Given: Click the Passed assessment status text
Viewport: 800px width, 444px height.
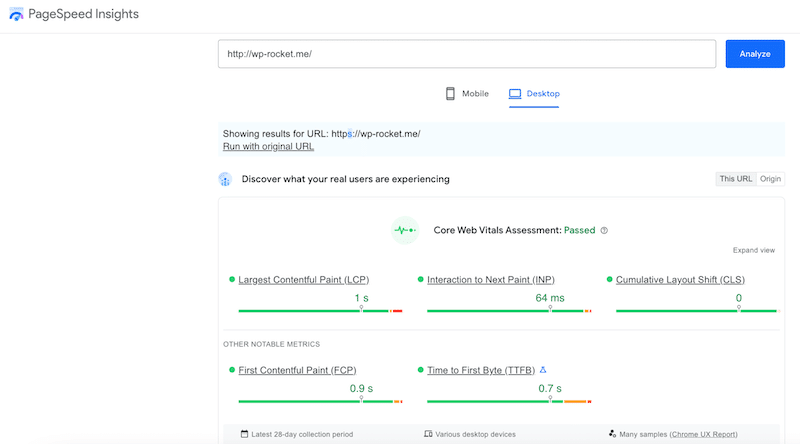Looking at the screenshot, I should 580,230.
